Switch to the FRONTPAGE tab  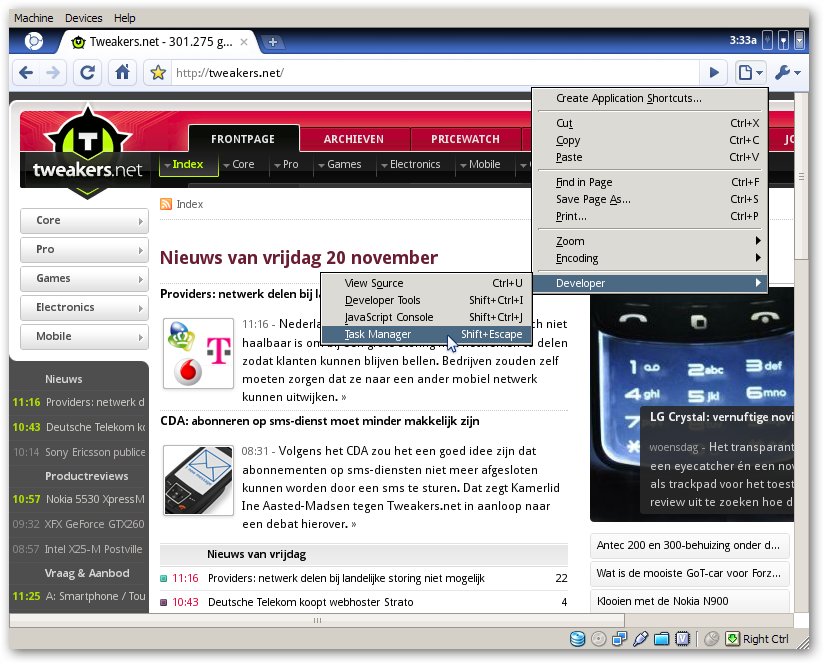pos(243,139)
